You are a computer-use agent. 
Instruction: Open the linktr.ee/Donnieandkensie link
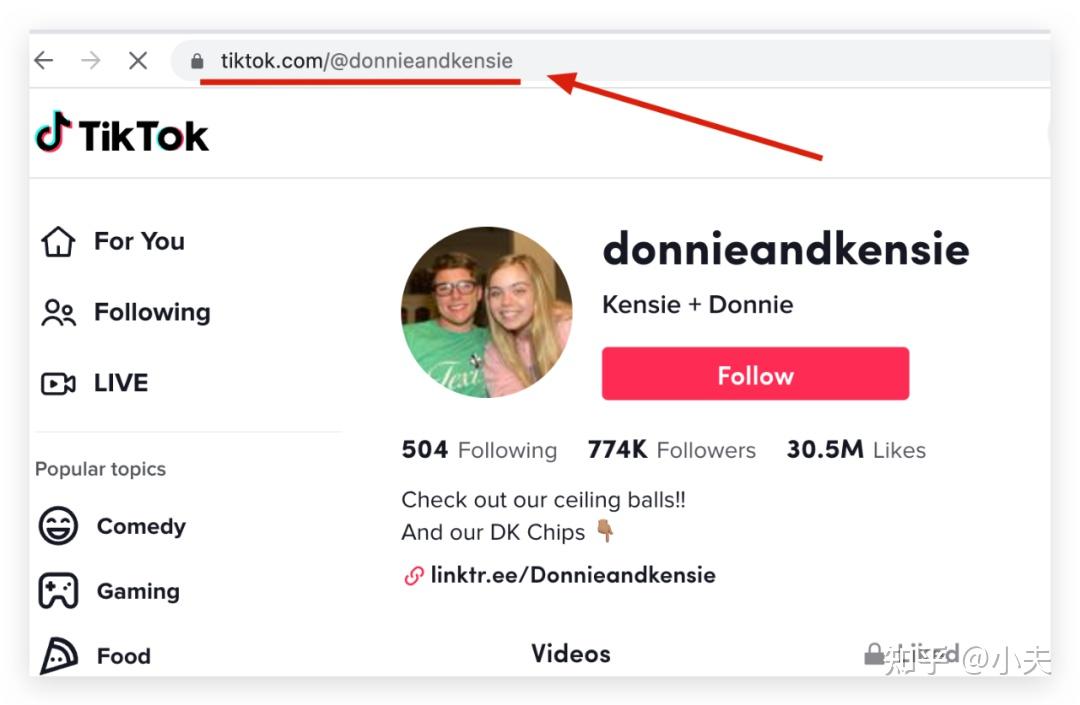click(x=572, y=576)
